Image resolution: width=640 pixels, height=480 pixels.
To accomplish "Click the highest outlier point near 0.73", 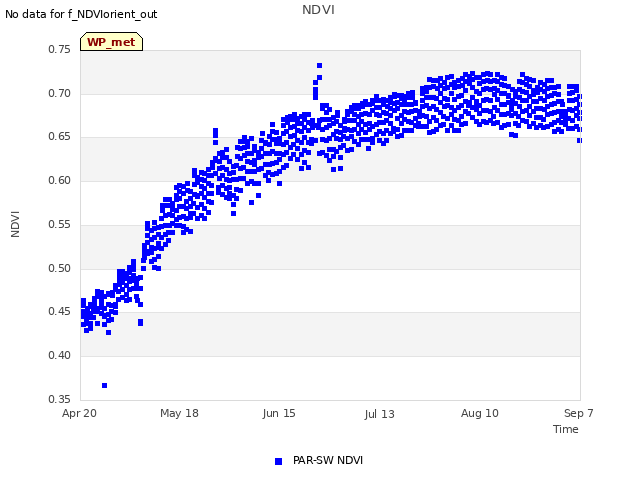I will pos(320,66).
